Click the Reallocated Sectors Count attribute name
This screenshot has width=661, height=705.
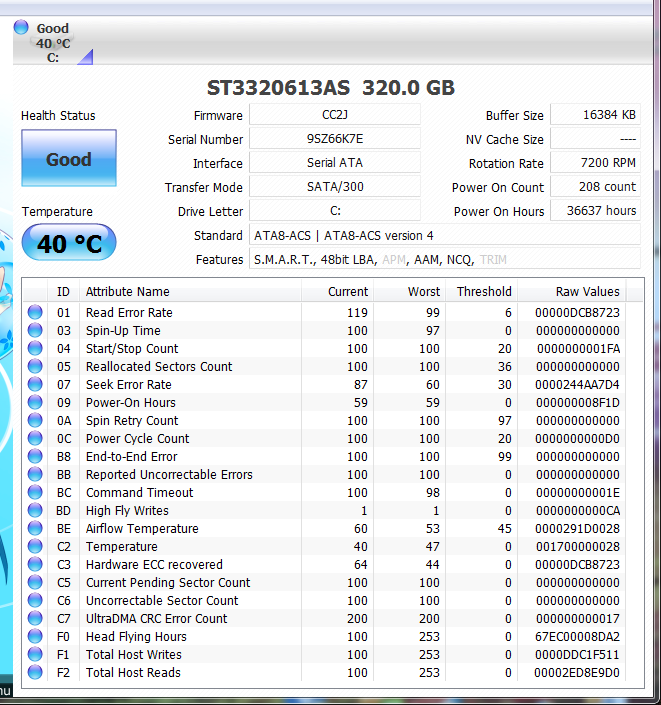pyautogui.click(x=159, y=366)
